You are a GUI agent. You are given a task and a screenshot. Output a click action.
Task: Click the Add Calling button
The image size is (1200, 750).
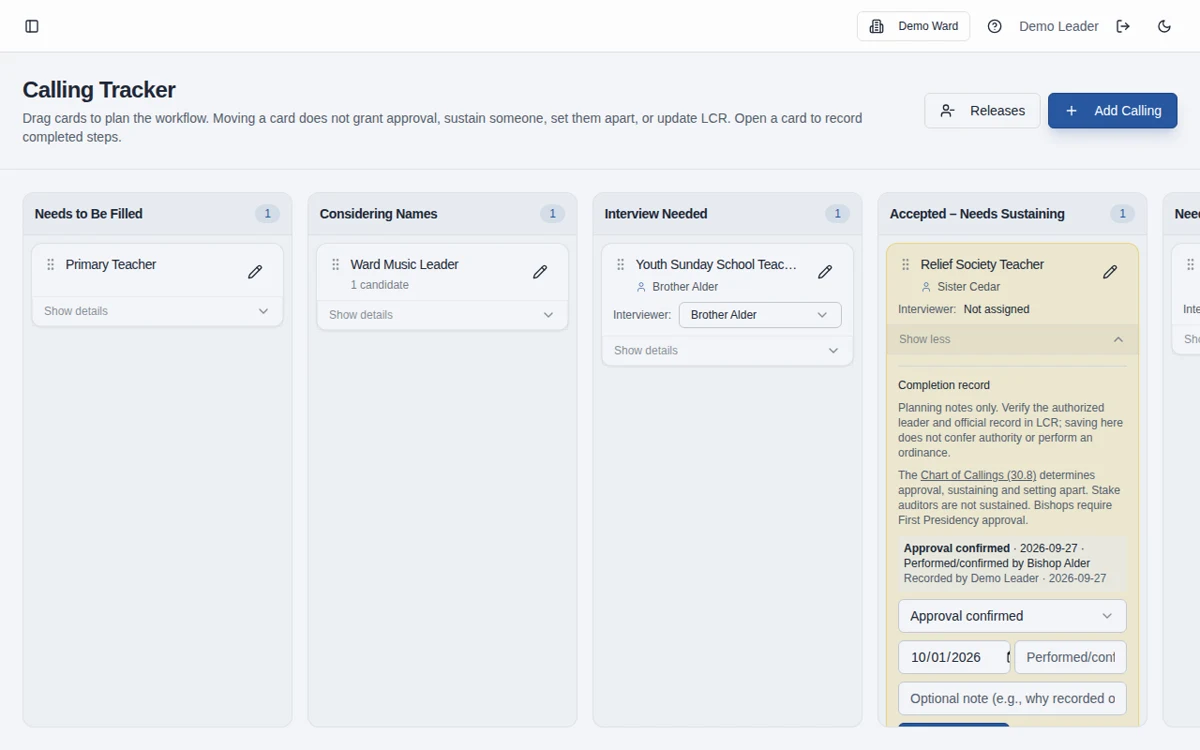1112,111
